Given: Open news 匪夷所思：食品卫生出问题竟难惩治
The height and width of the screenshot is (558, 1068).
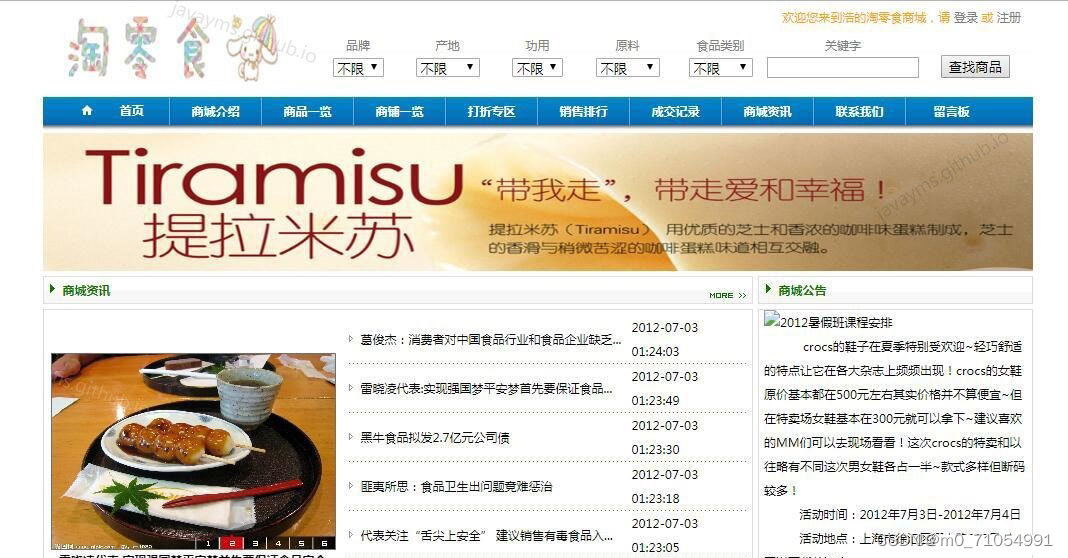Looking at the screenshot, I should (456, 486).
